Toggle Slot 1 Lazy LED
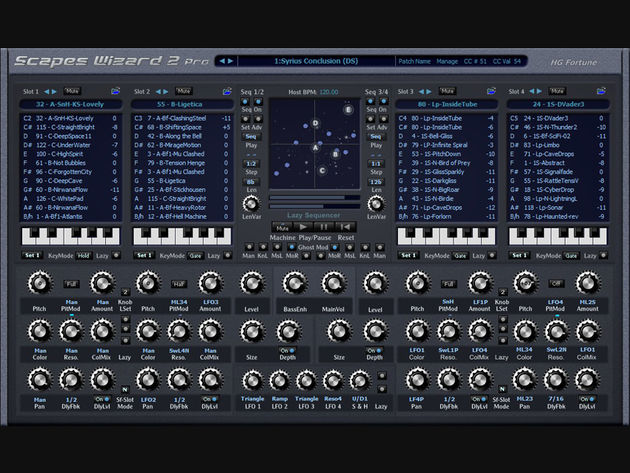 (x=116, y=255)
